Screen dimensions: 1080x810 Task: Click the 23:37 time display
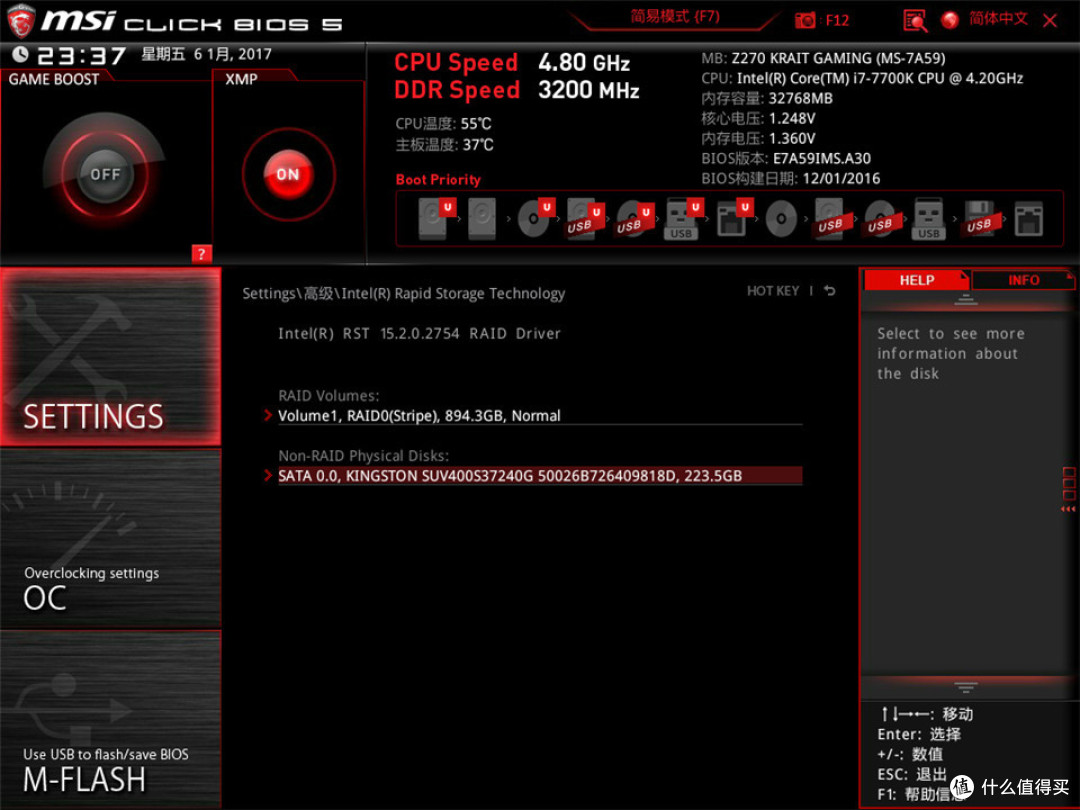(x=81, y=55)
